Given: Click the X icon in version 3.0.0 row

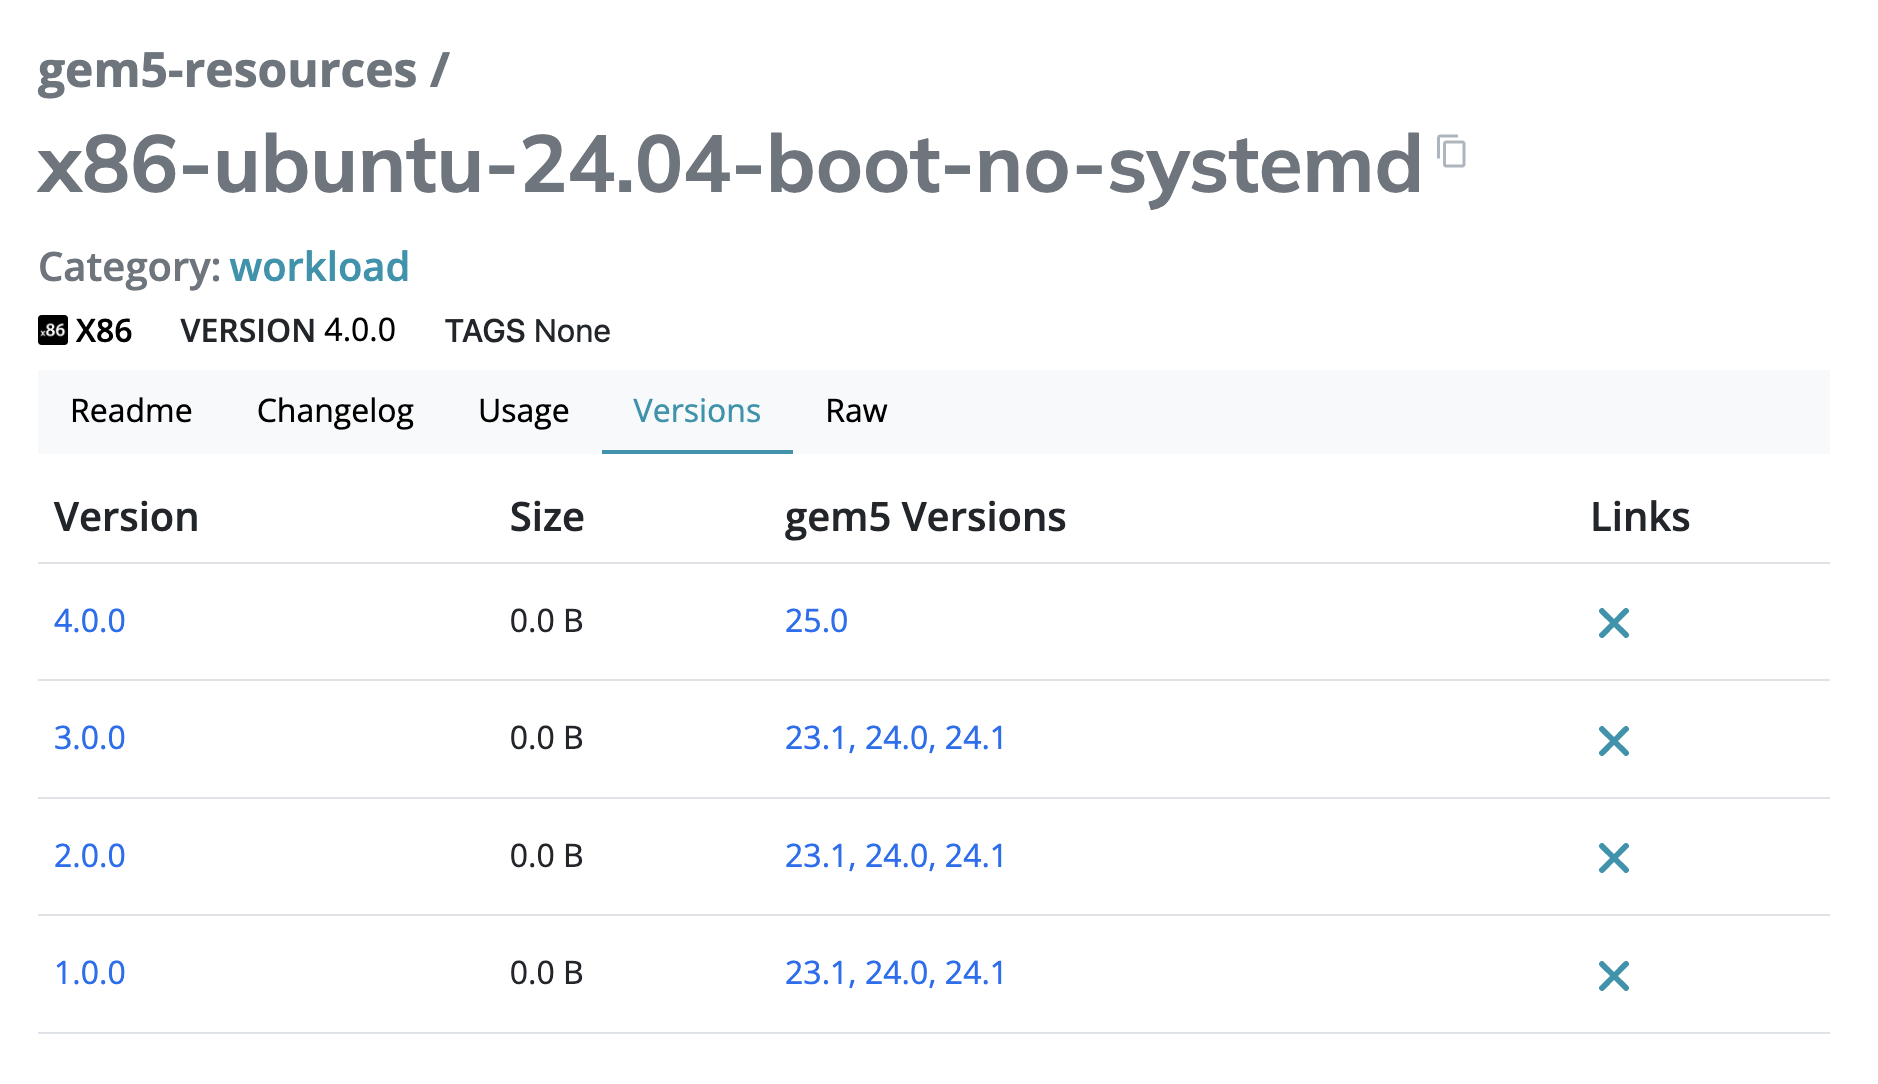Looking at the screenshot, I should tap(1613, 741).
